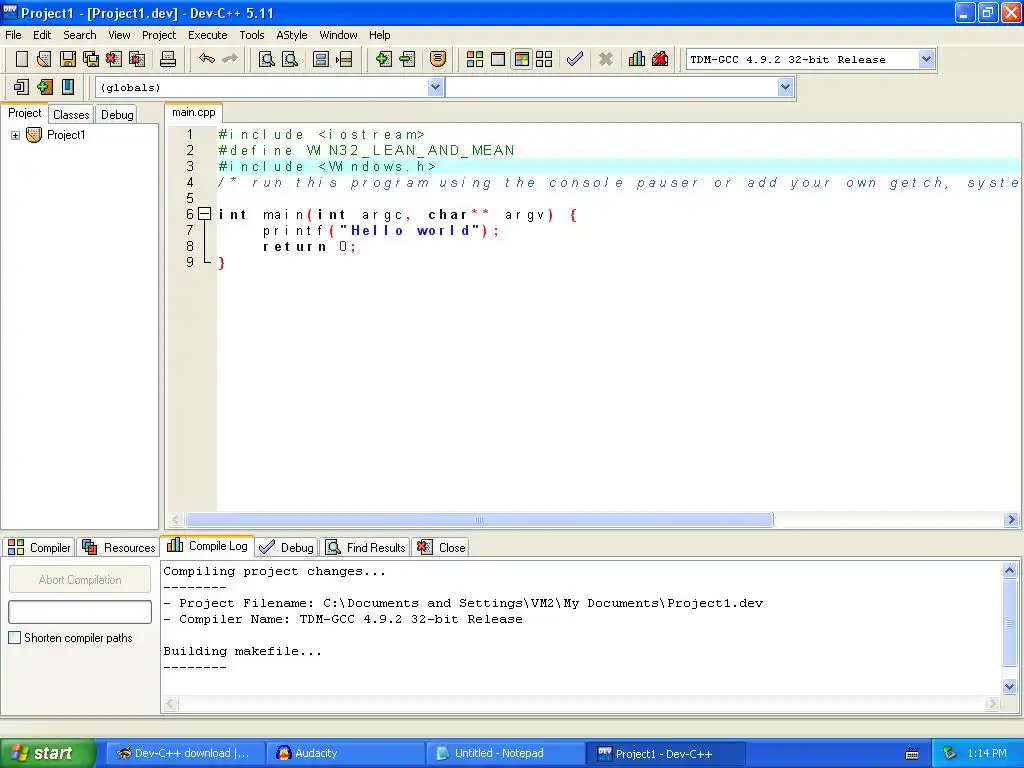Switch to Untitled - Notepad taskbar item
1024x768 pixels.
point(505,753)
